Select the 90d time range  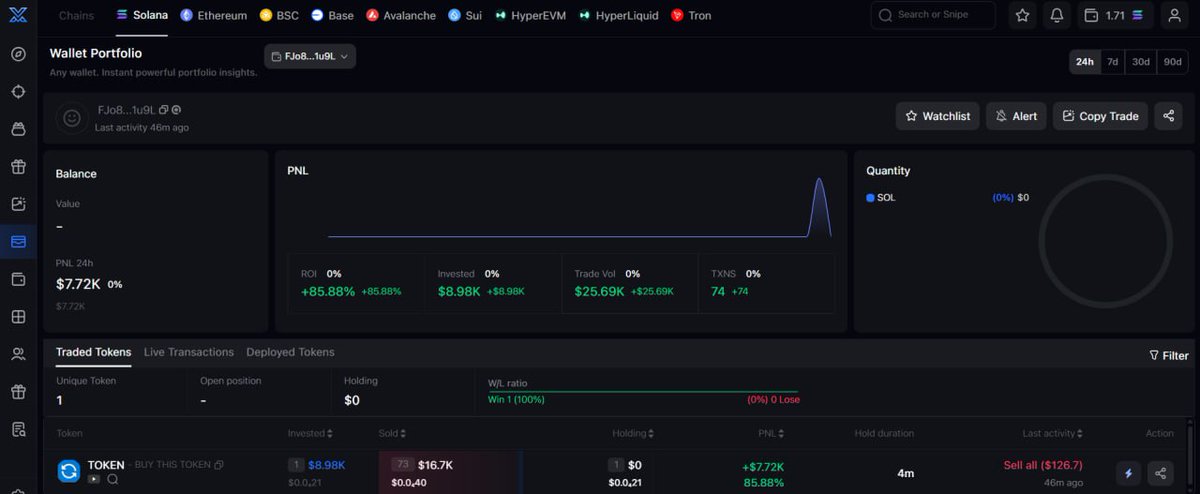(1172, 61)
